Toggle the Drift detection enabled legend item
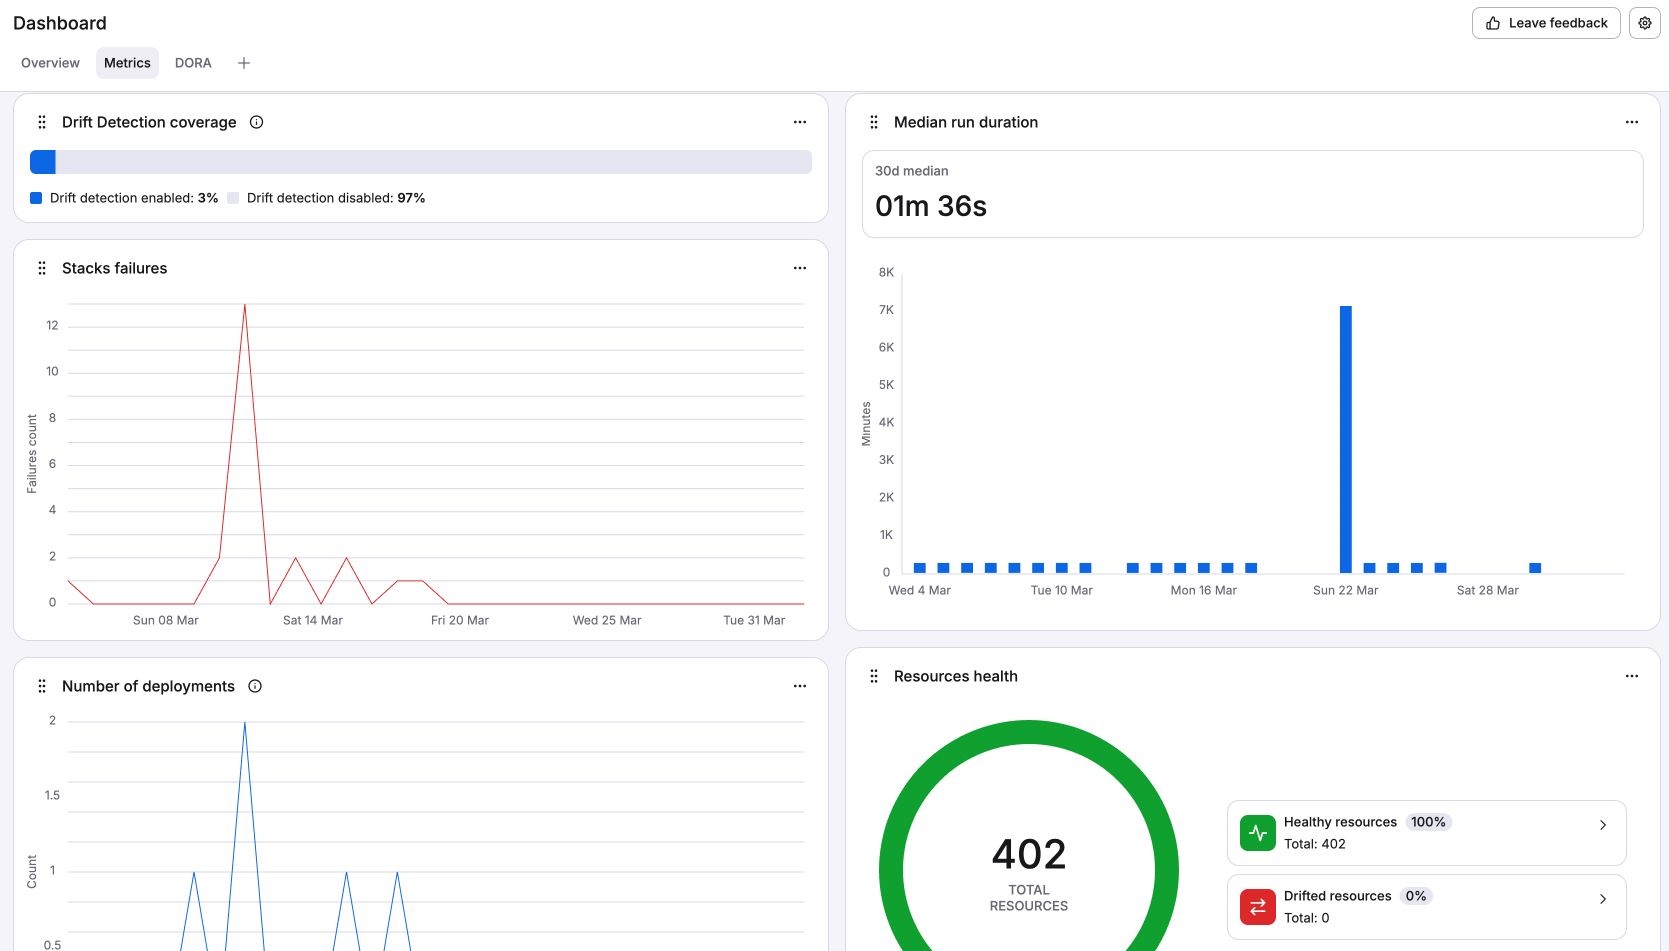The width and height of the screenshot is (1669, 951). [125, 198]
